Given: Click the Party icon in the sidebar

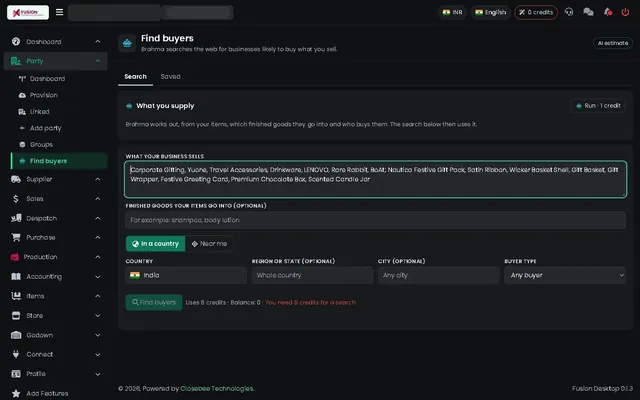Looking at the screenshot, I should [x=16, y=61].
